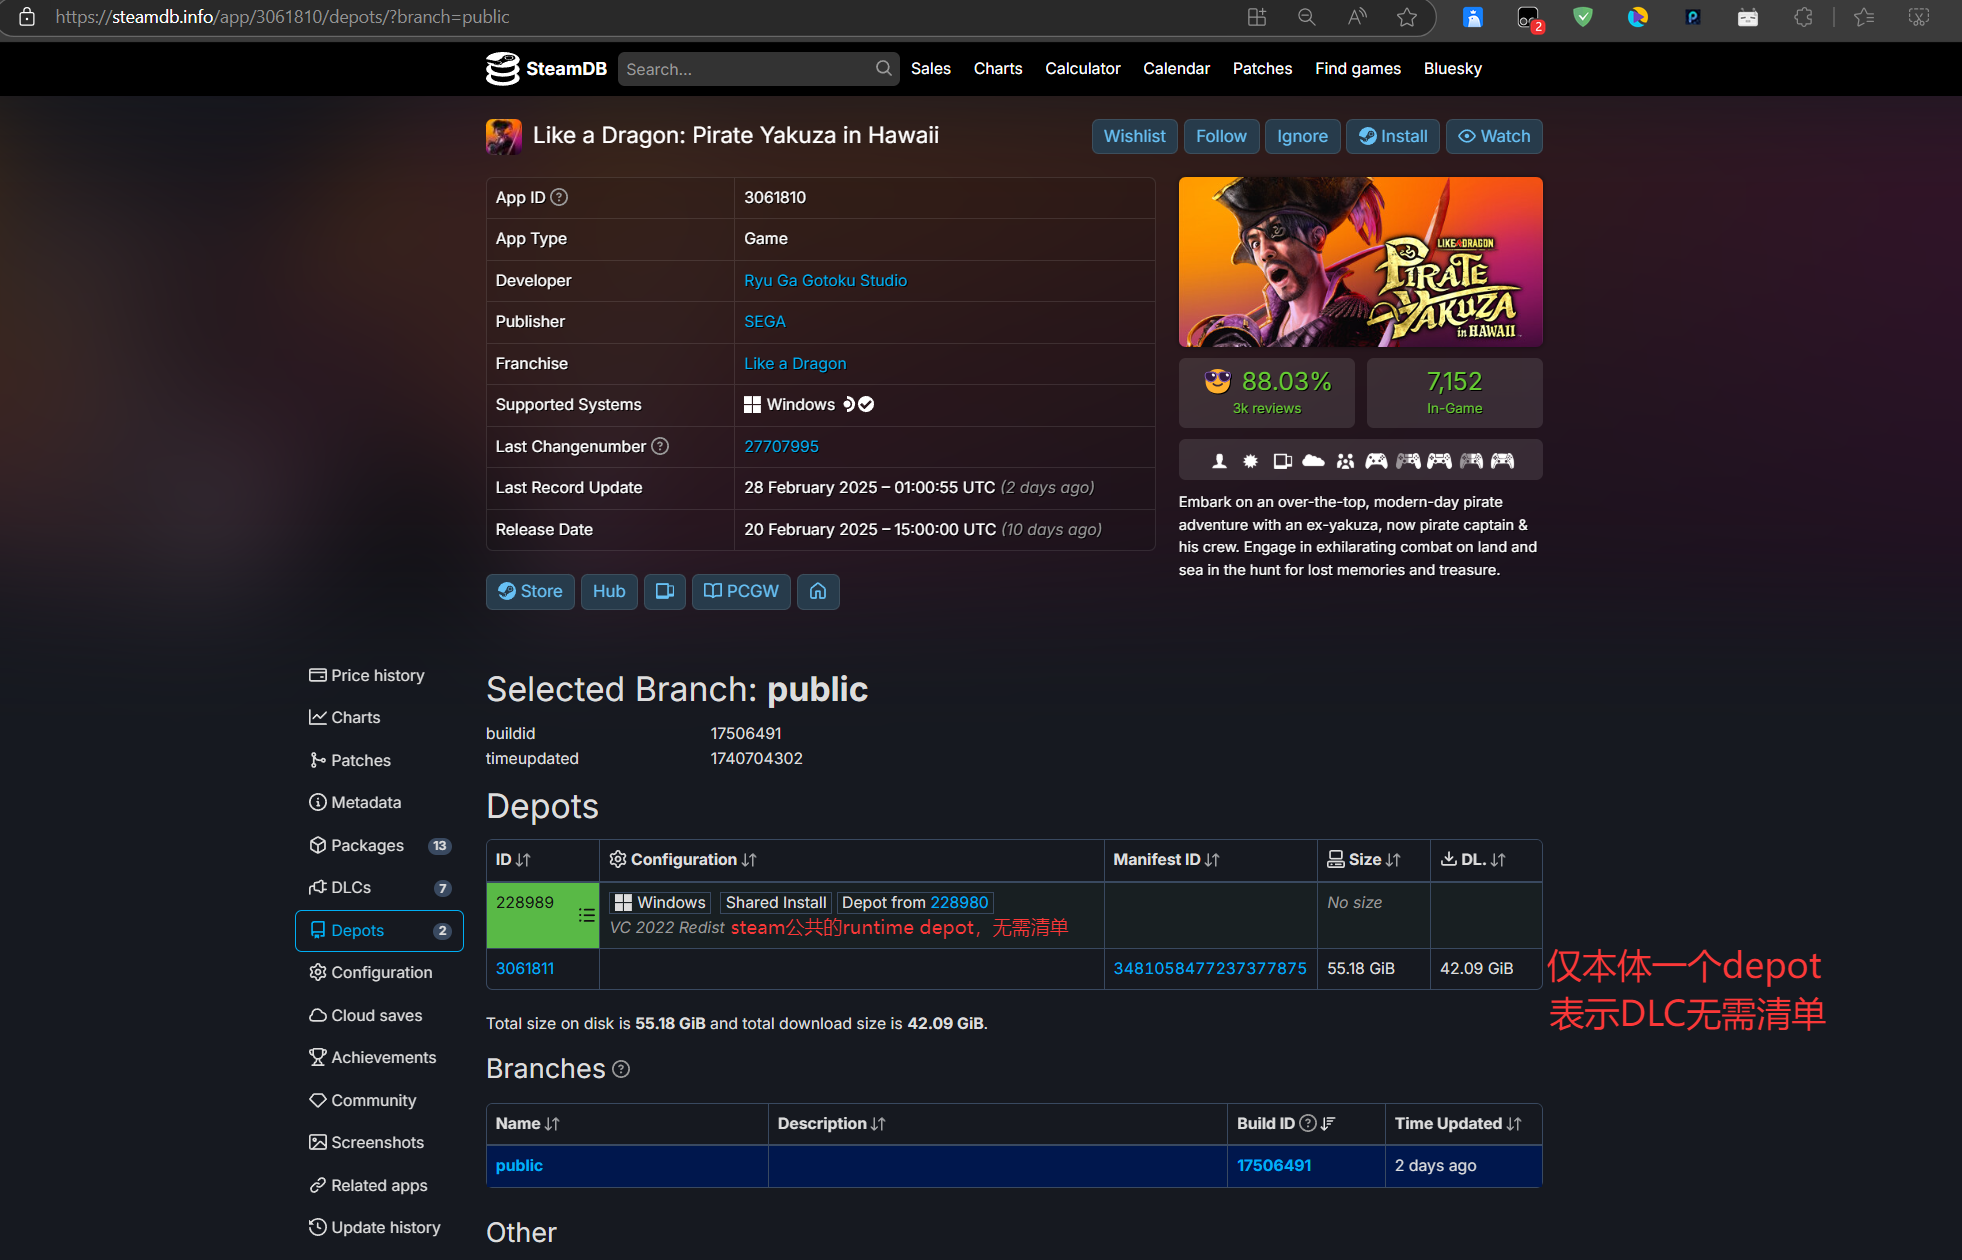Click the SteamDB logo
Viewport: 1962px width, 1260px height.
[x=546, y=69]
